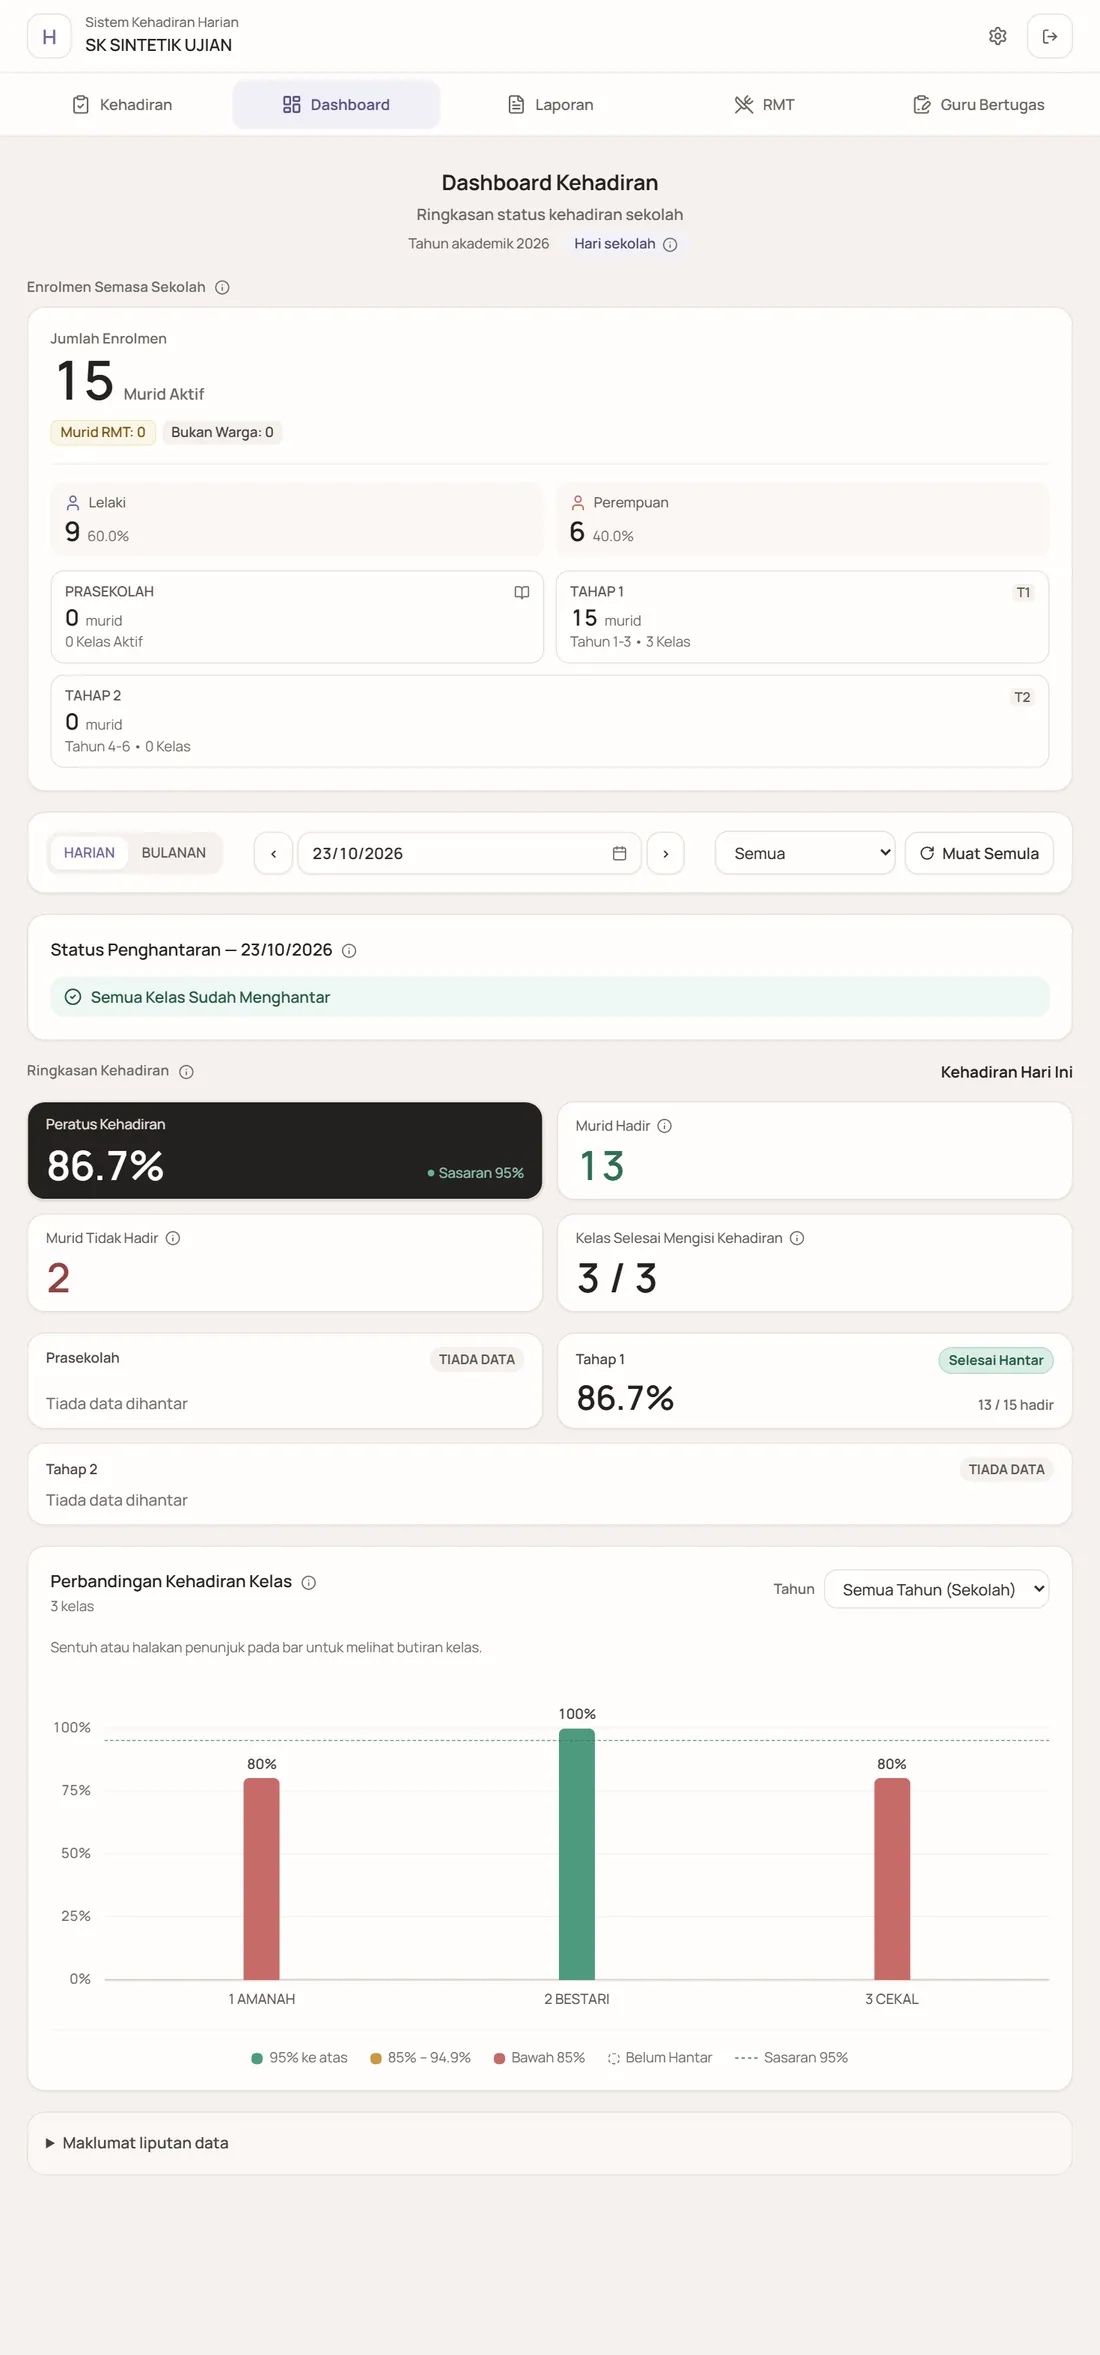Click the Lelaki person icon
Viewport: 1100px width, 2355px height.
point(73,503)
